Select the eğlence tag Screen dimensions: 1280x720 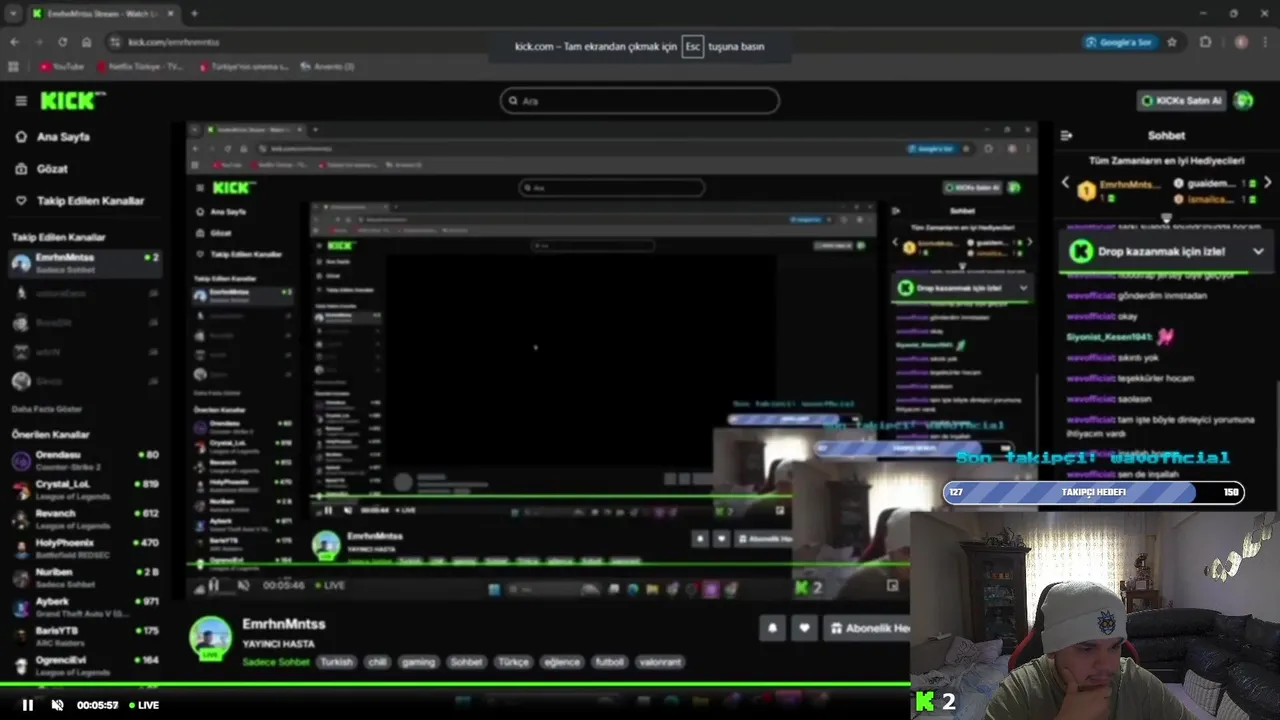pyautogui.click(x=562, y=662)
